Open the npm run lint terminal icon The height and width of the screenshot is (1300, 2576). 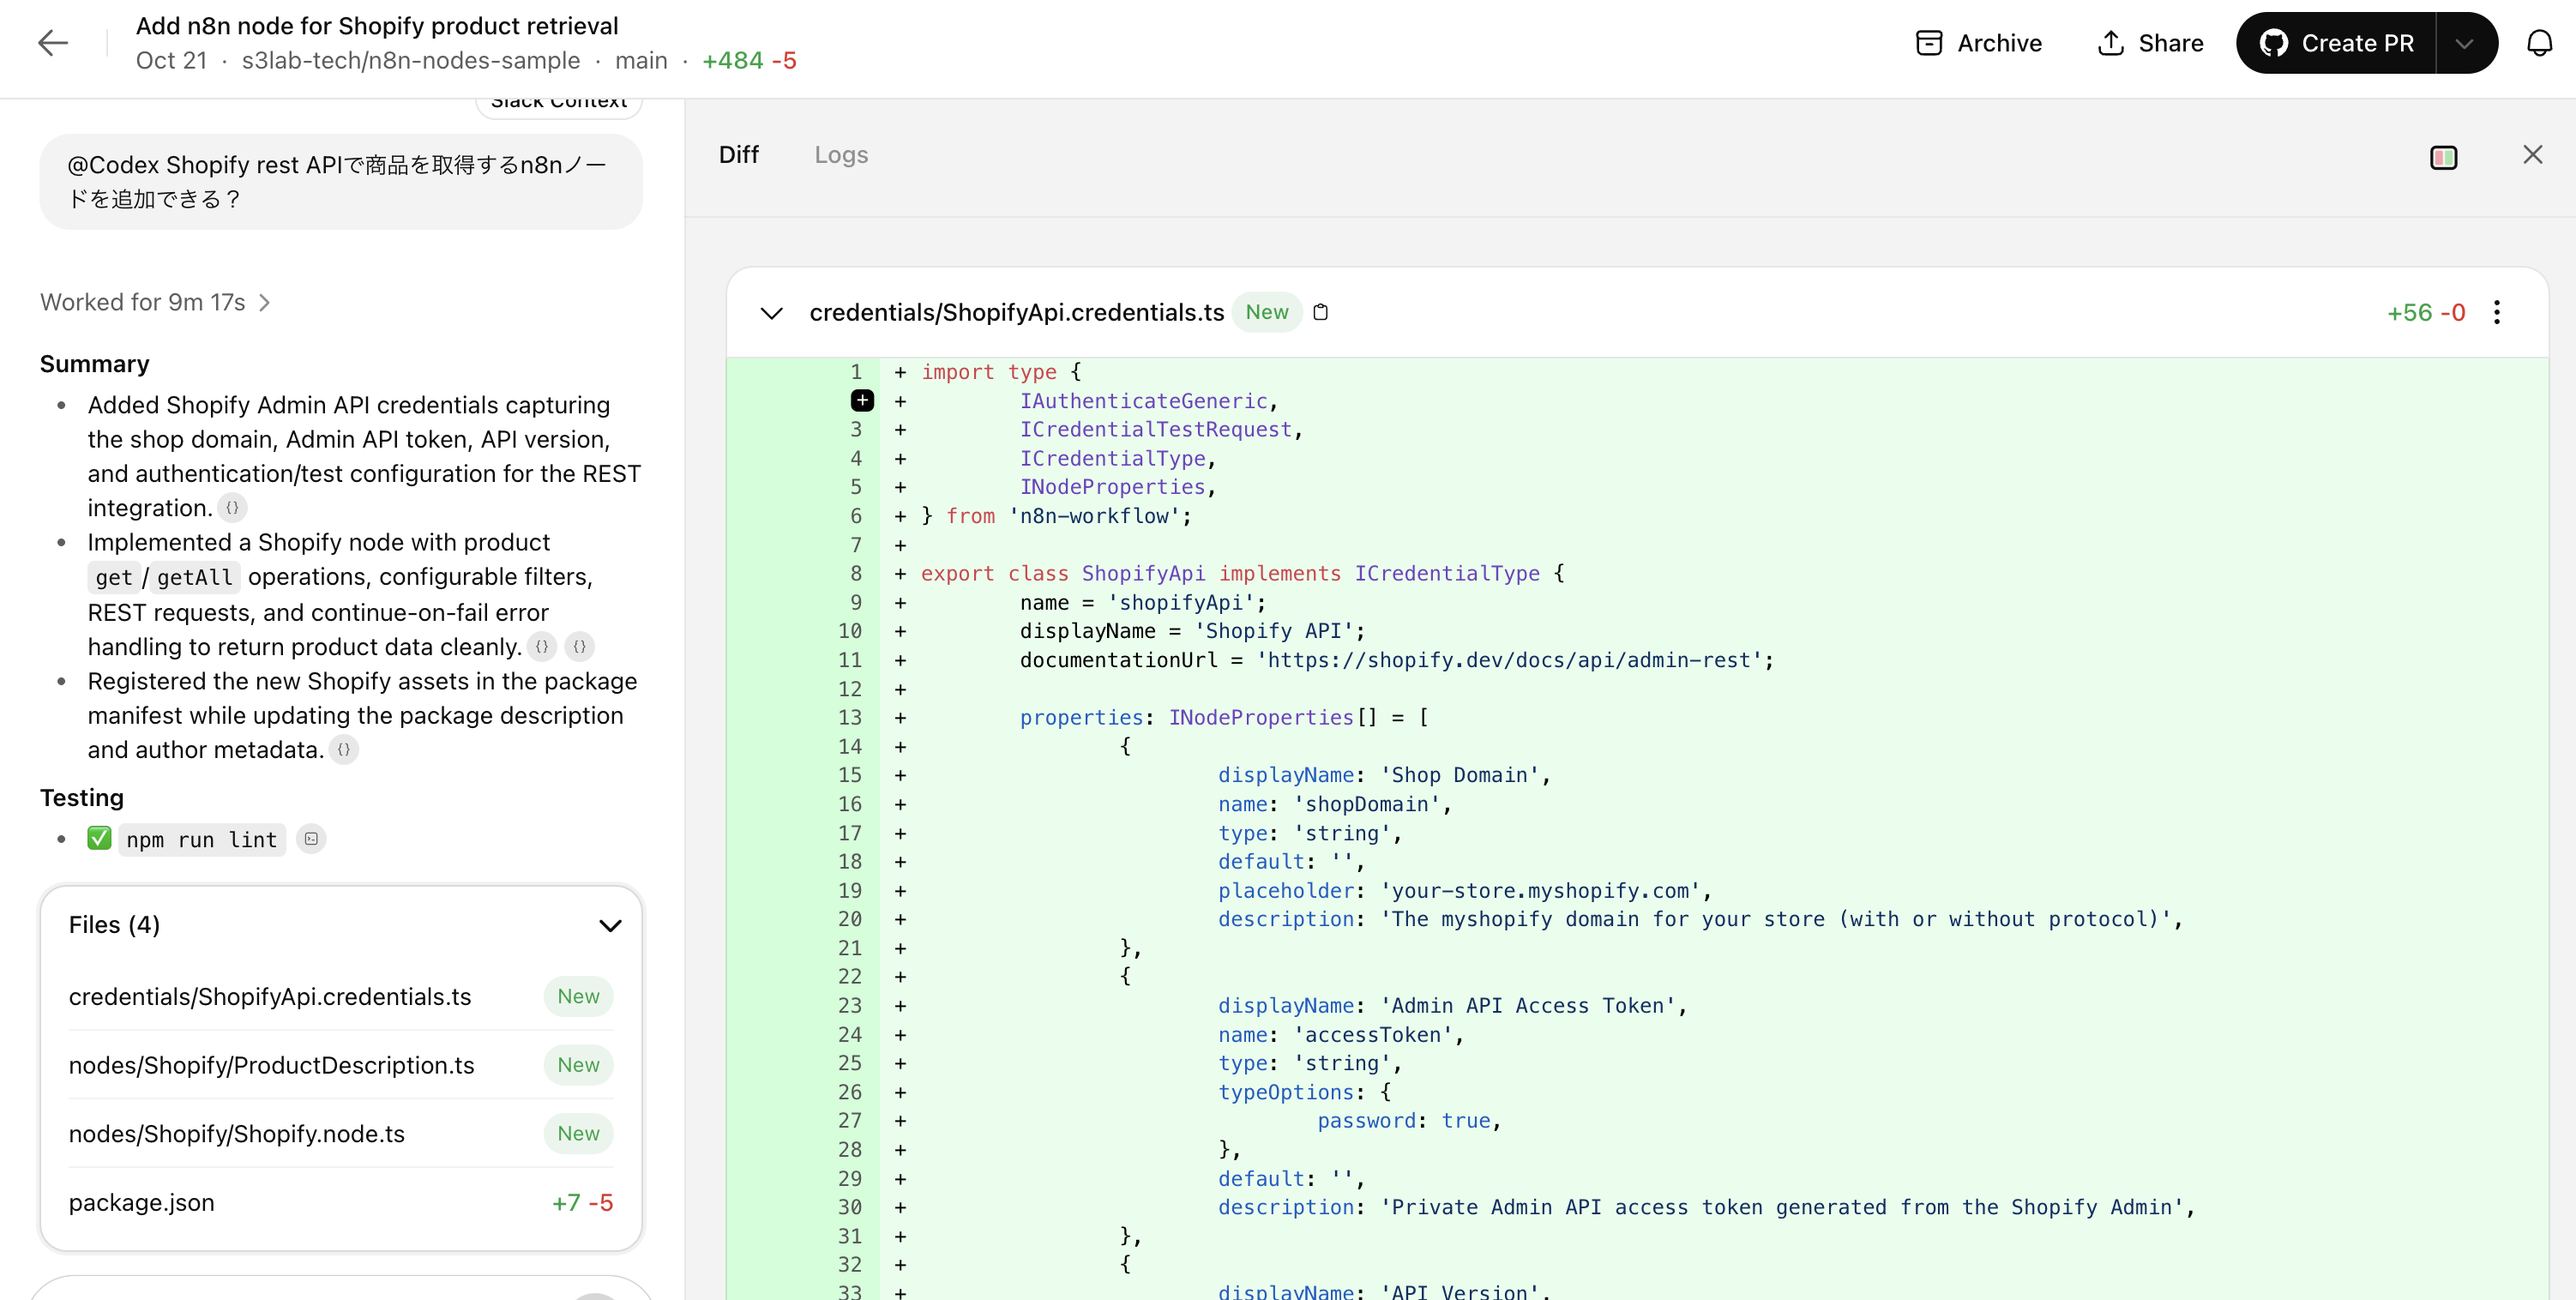311,839
